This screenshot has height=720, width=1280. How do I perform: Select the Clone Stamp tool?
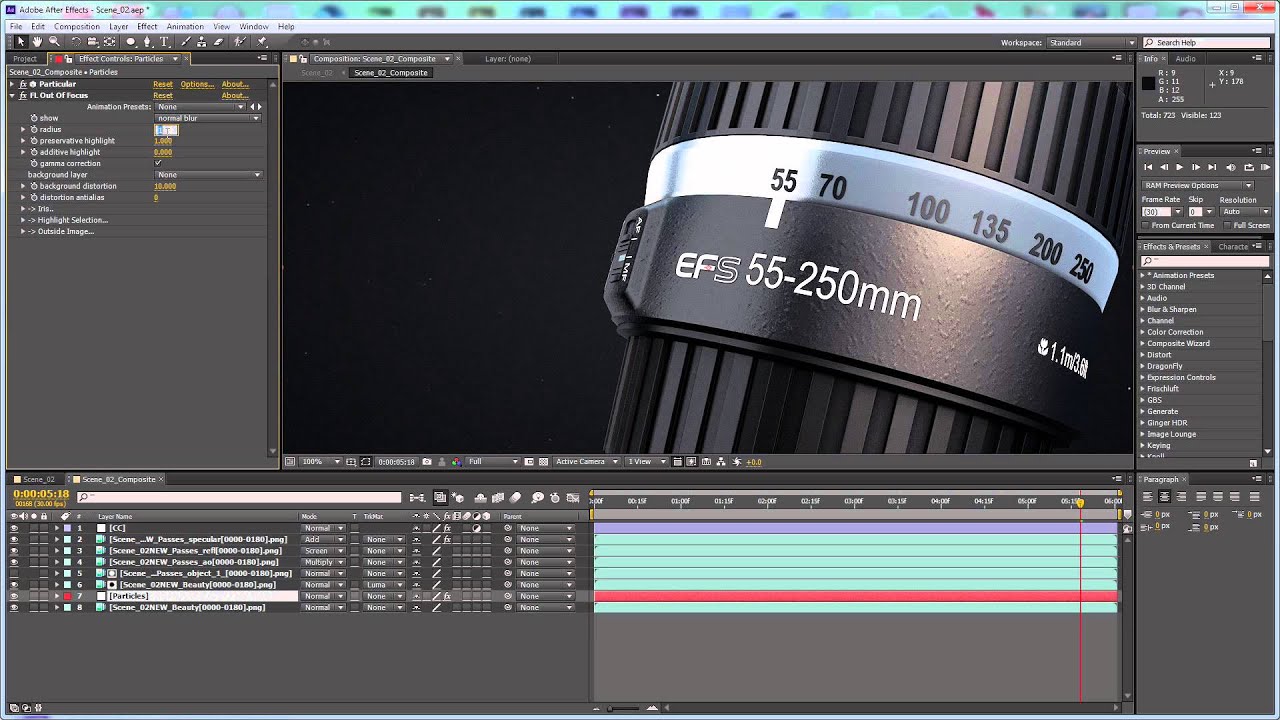pyautogui.click(x=201, y=42)
